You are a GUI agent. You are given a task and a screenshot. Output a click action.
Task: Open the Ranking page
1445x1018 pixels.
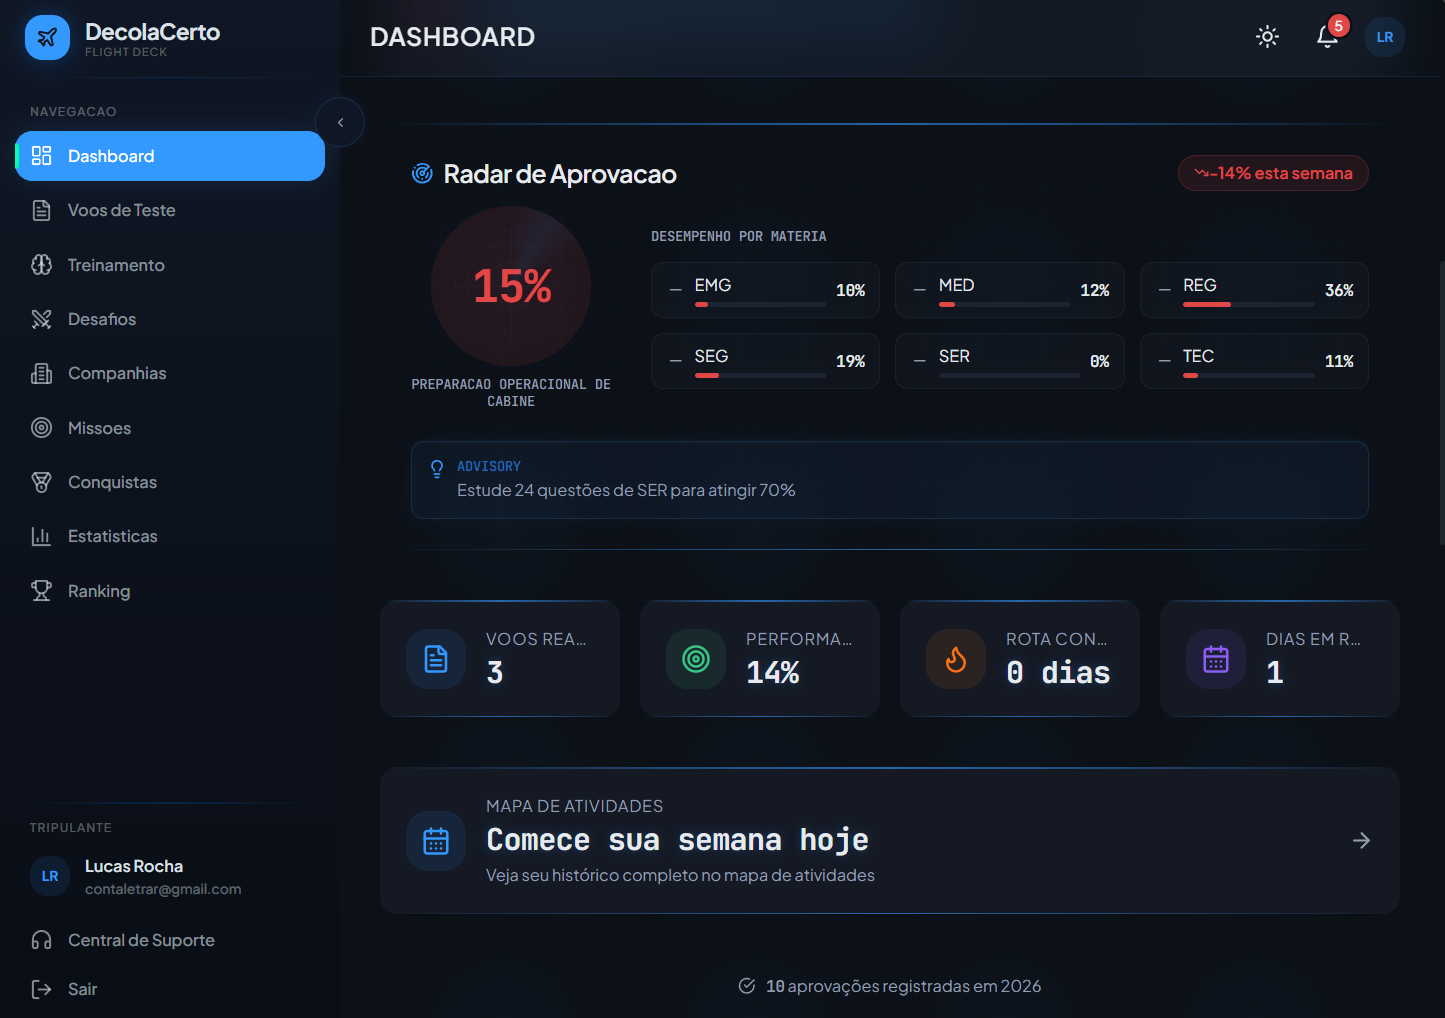(170, 591)
